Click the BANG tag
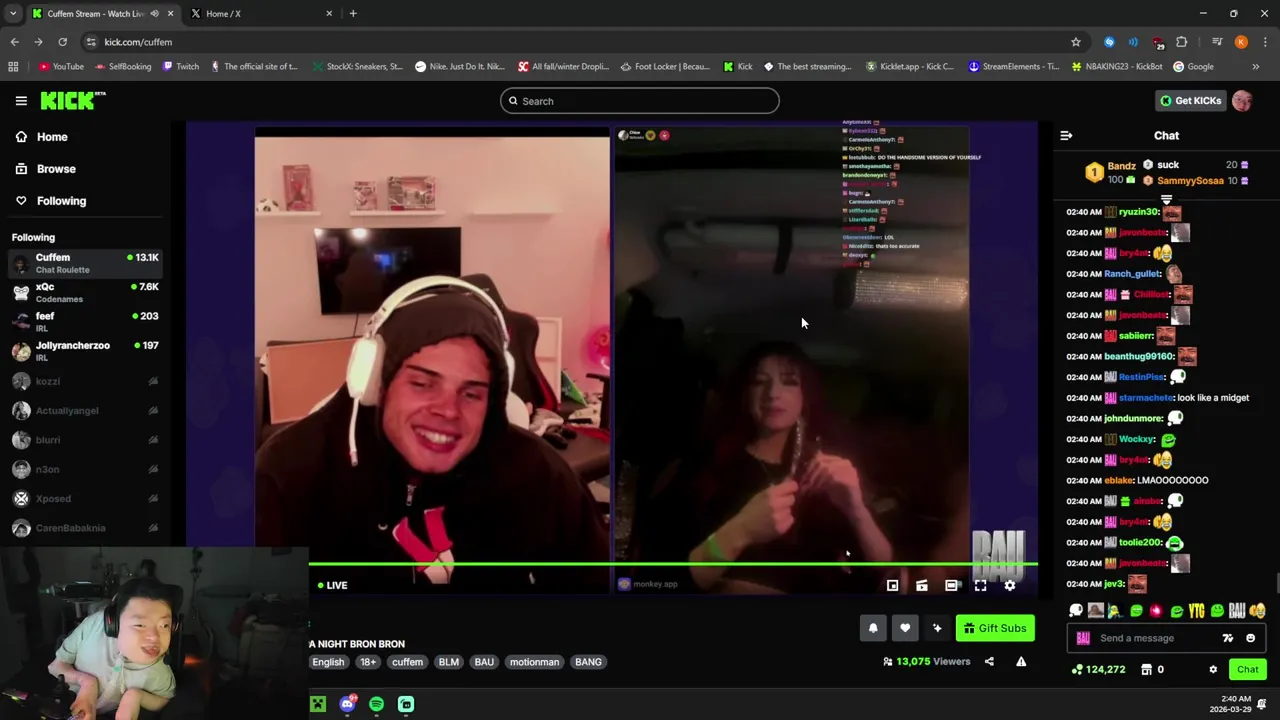Image resolution: width=1280 pixels, height=720 pixels. 588,662
